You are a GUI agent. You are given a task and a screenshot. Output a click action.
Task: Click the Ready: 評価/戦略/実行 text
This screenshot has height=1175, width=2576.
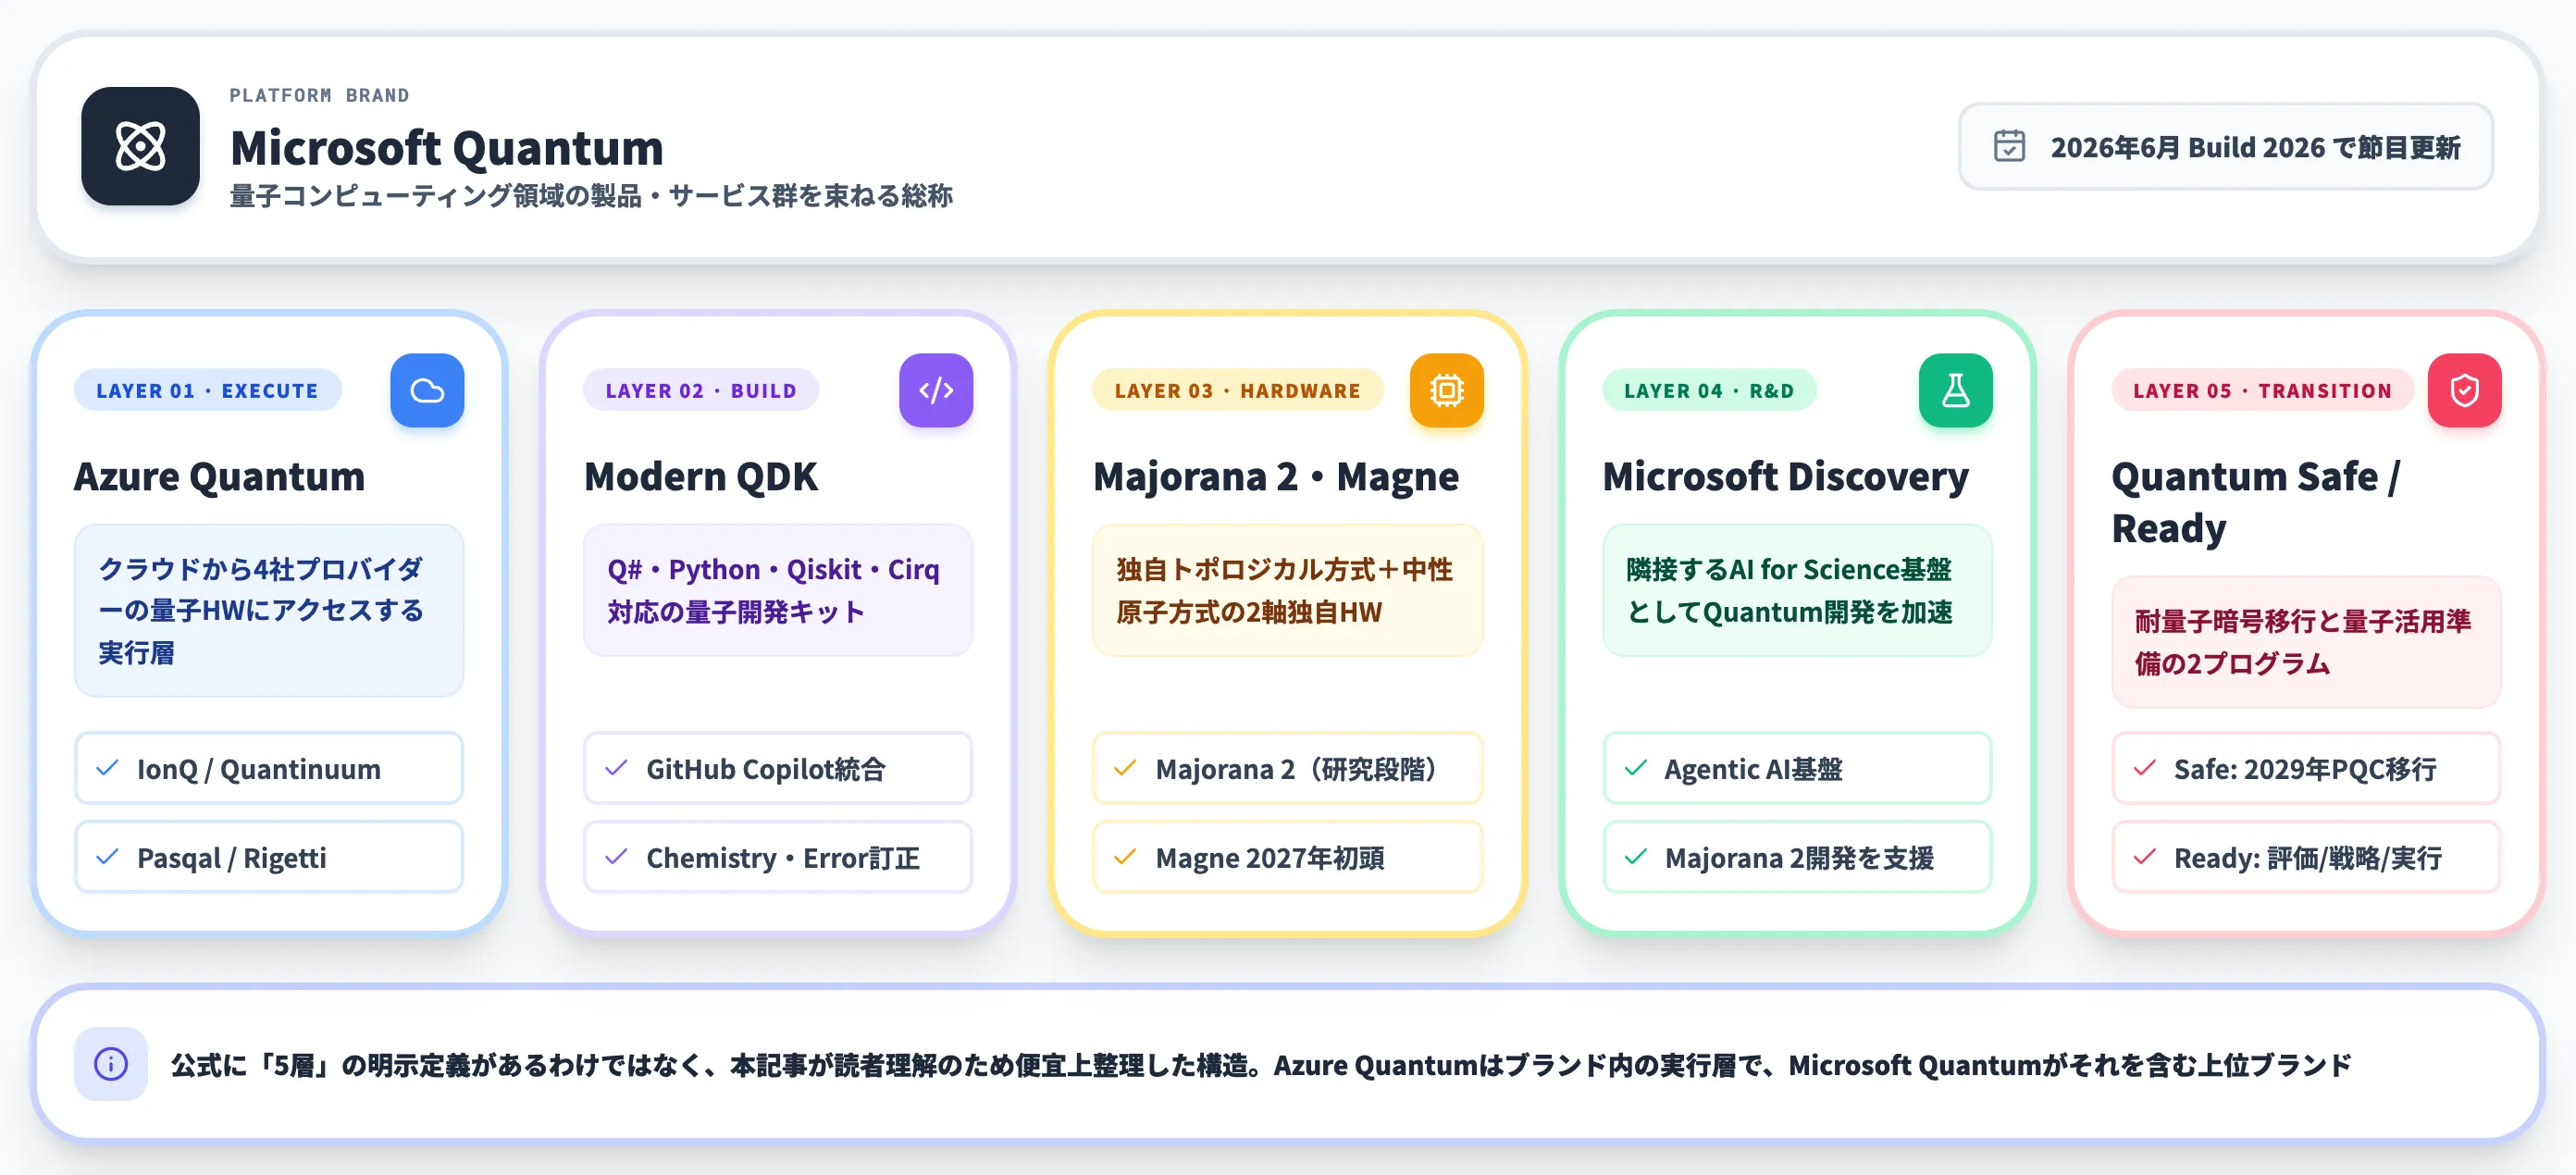(2308, 858)
